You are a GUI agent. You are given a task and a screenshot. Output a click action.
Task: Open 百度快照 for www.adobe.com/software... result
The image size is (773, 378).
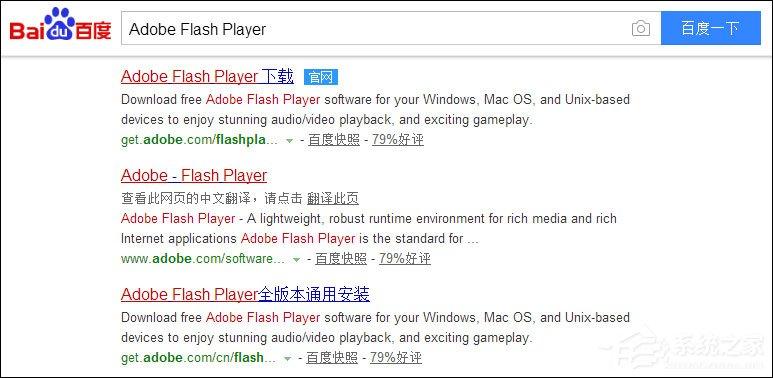341,259
